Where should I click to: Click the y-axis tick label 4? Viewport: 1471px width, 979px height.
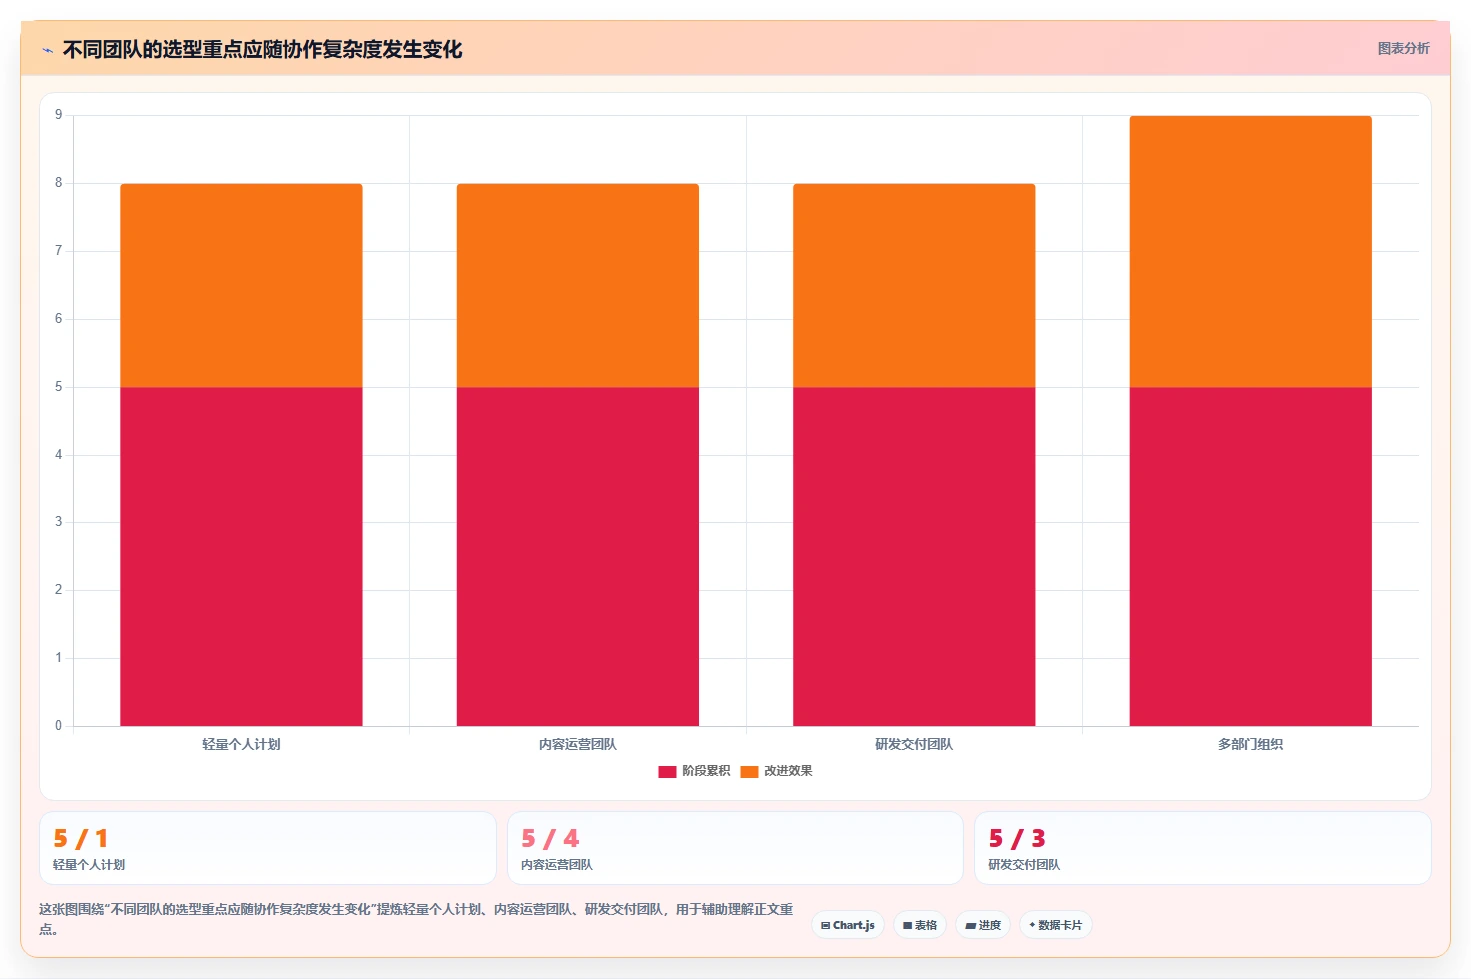click(58, 455)
